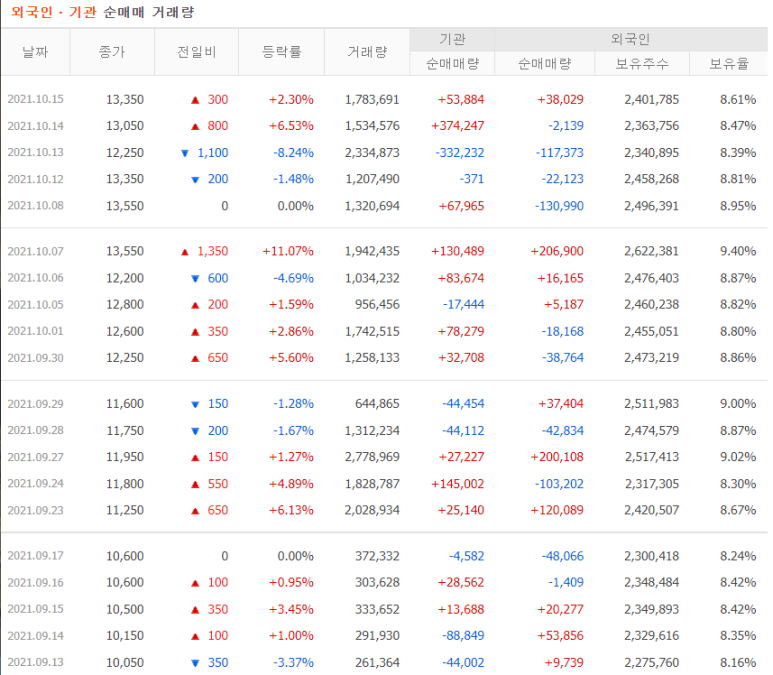Click institution net value -332,232
The width and height of the screenshot is (773, 675).
tap(460, 153)
